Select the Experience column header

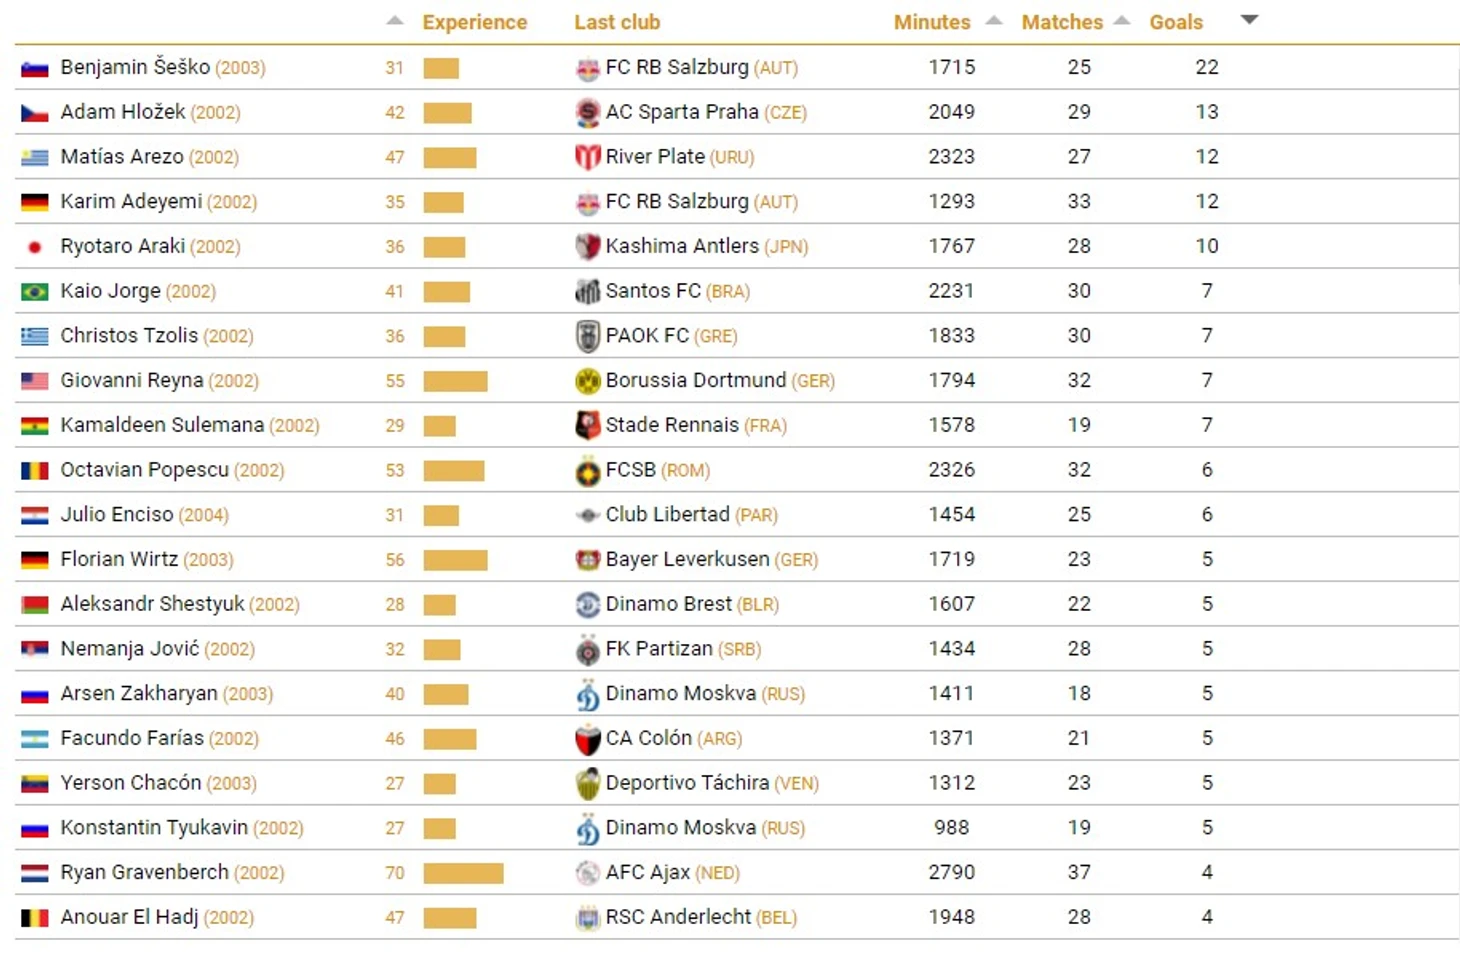(x=474, y=22)
